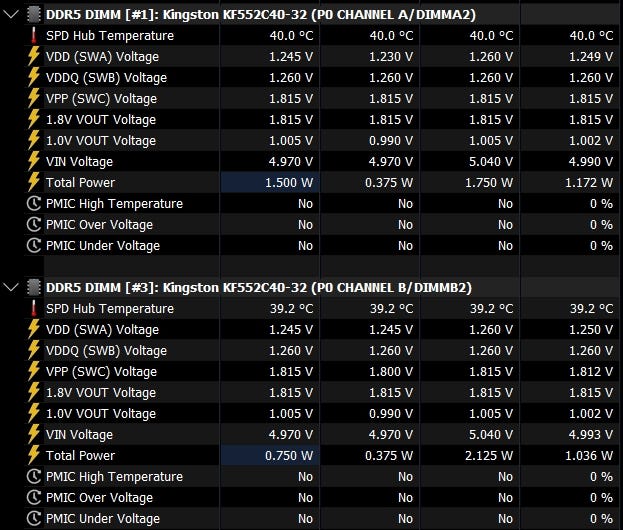Viewport: 623px width, 530px height.
Task: Select DIMM #1 VDDQ (SWB) Voltage label
Action: pos(106,77)
